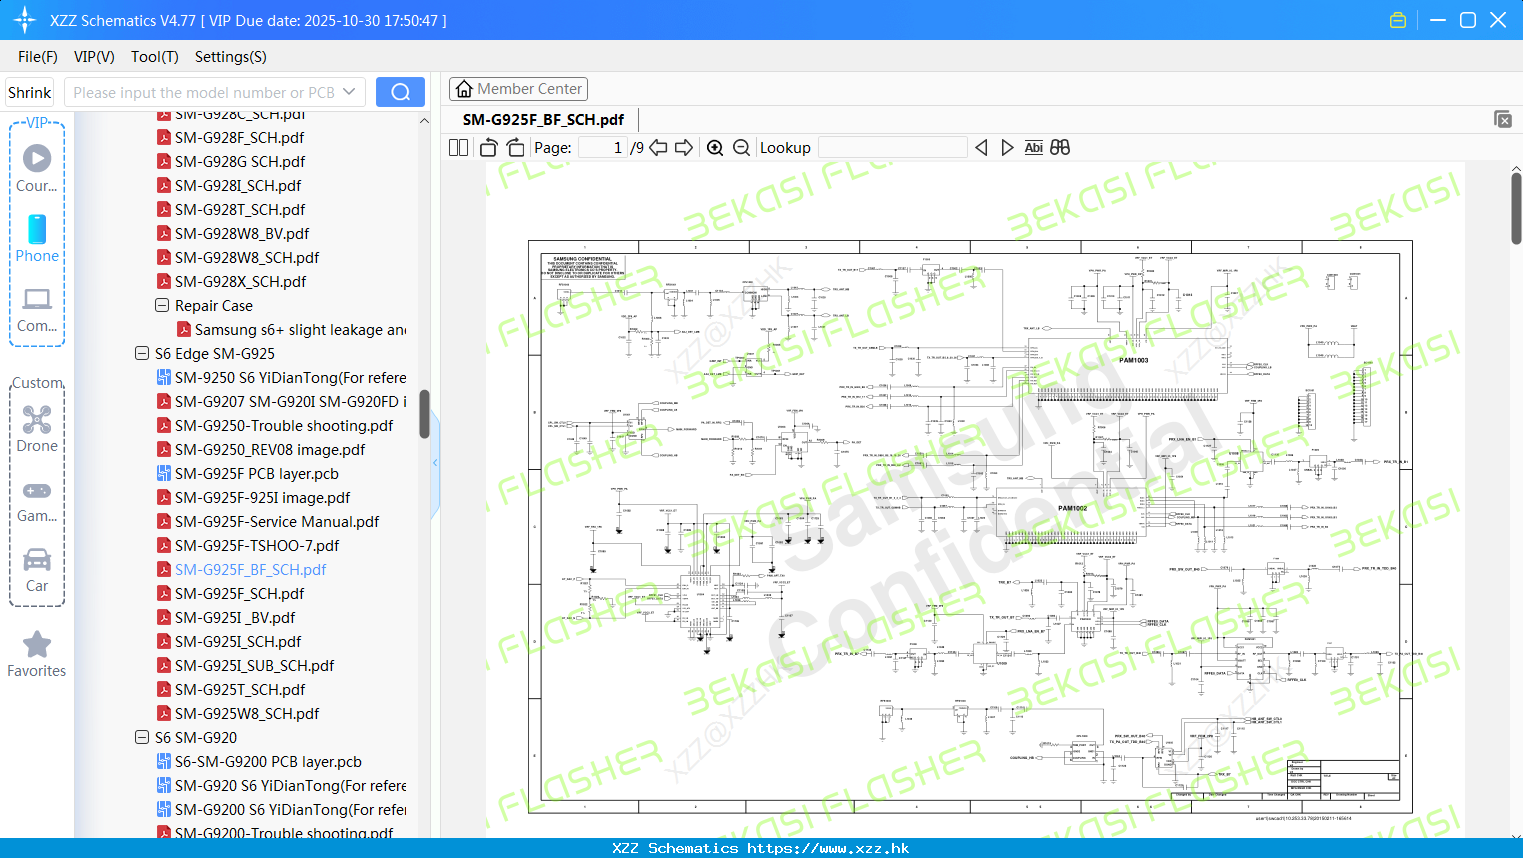Rotate page counterclockwise icon
Screen dimensions: 1523x858
(x=488, y=147)
